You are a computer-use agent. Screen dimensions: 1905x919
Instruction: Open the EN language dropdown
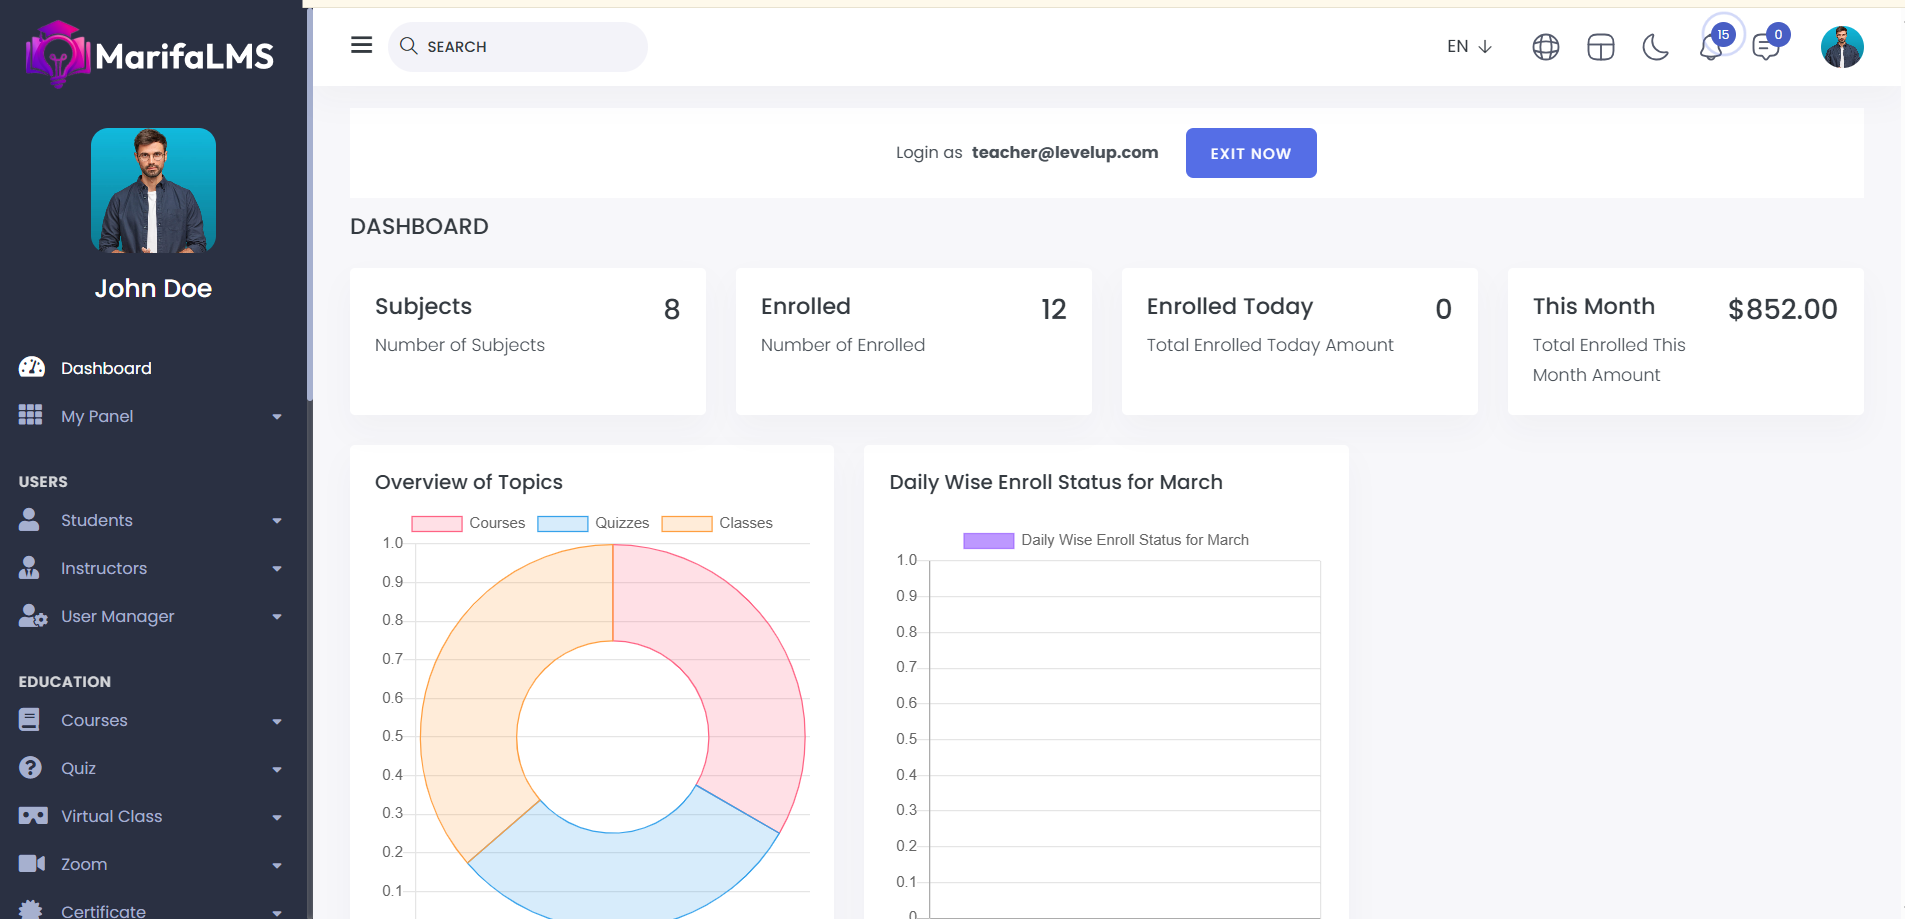click(x=1468, y=47)
